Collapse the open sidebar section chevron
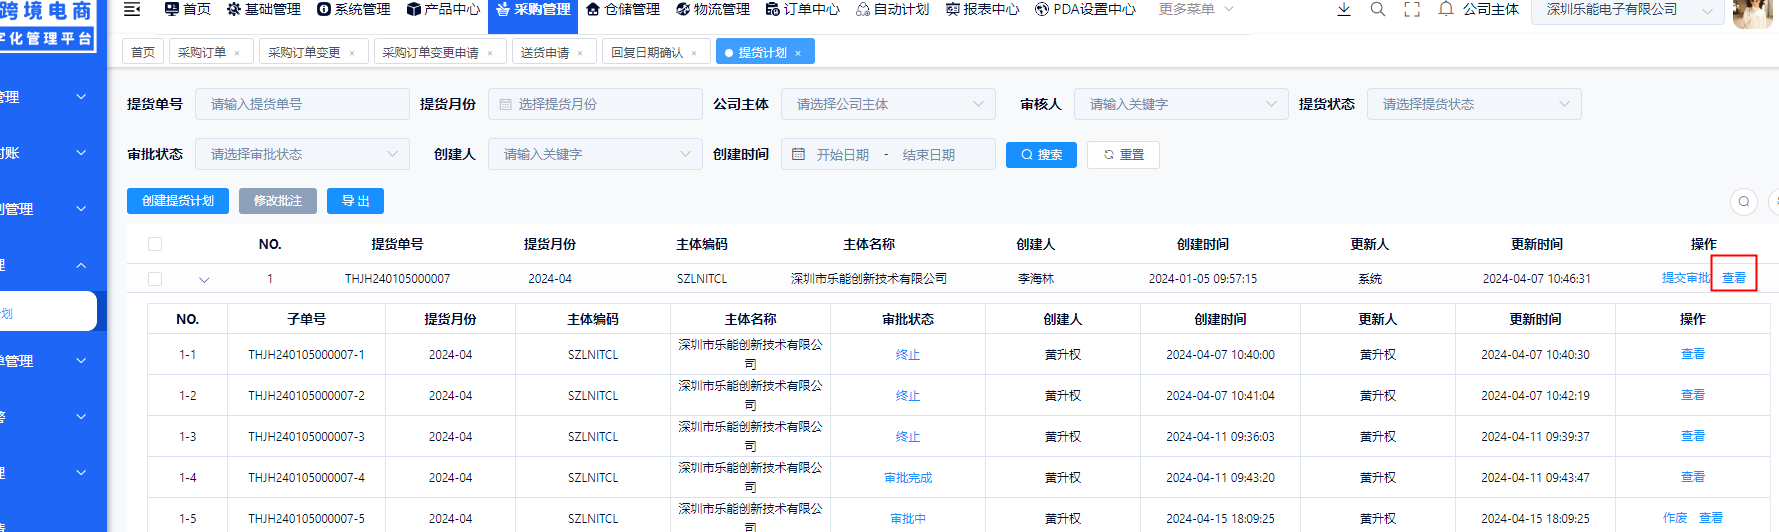 tap(81, 265)
